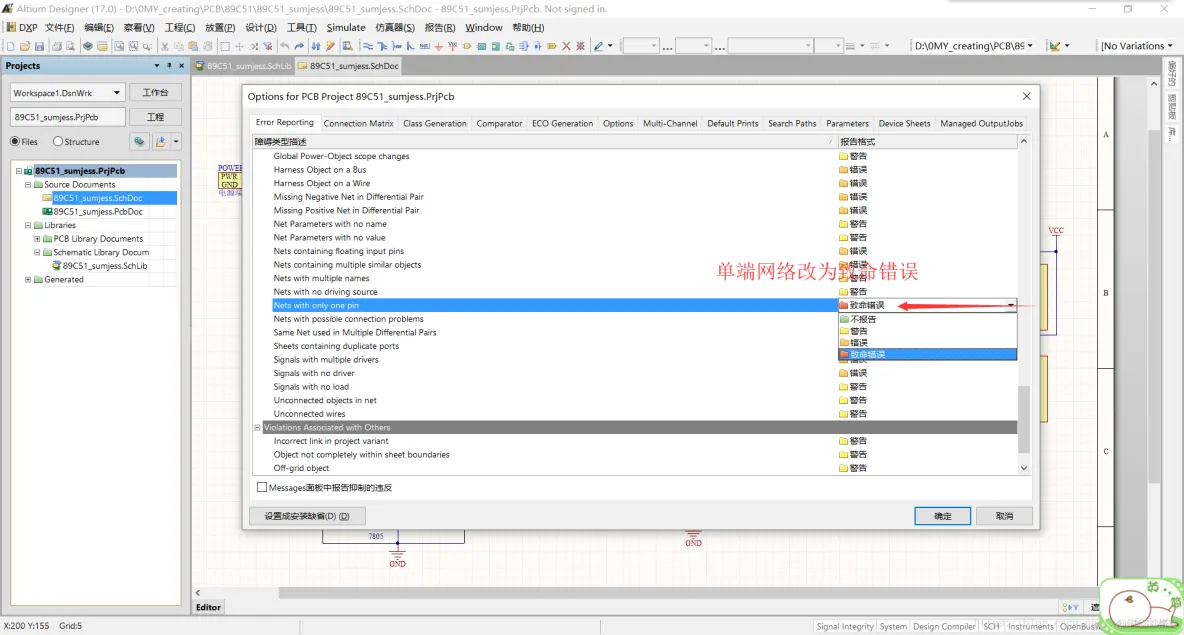The height and width of the screenshot is (635, 1184).
Task: Click the 障碍类型描述 column header
Action: [x=544, y=141]
